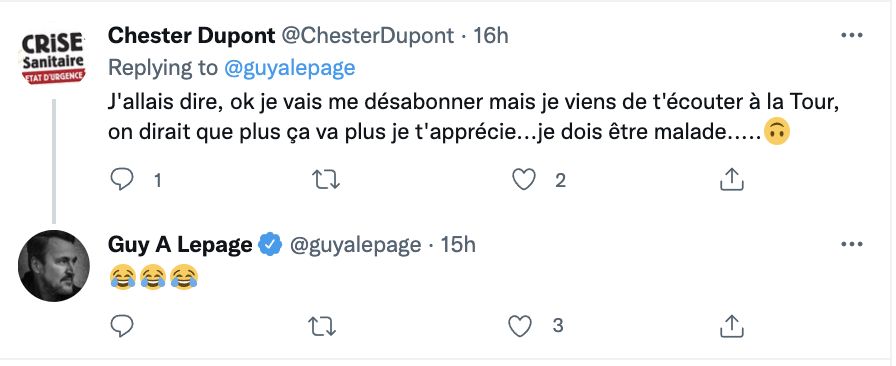This screenshot has width=896, height=366.
Task: Reply to Chester Dupont's tweet
Action: point(121,181)
